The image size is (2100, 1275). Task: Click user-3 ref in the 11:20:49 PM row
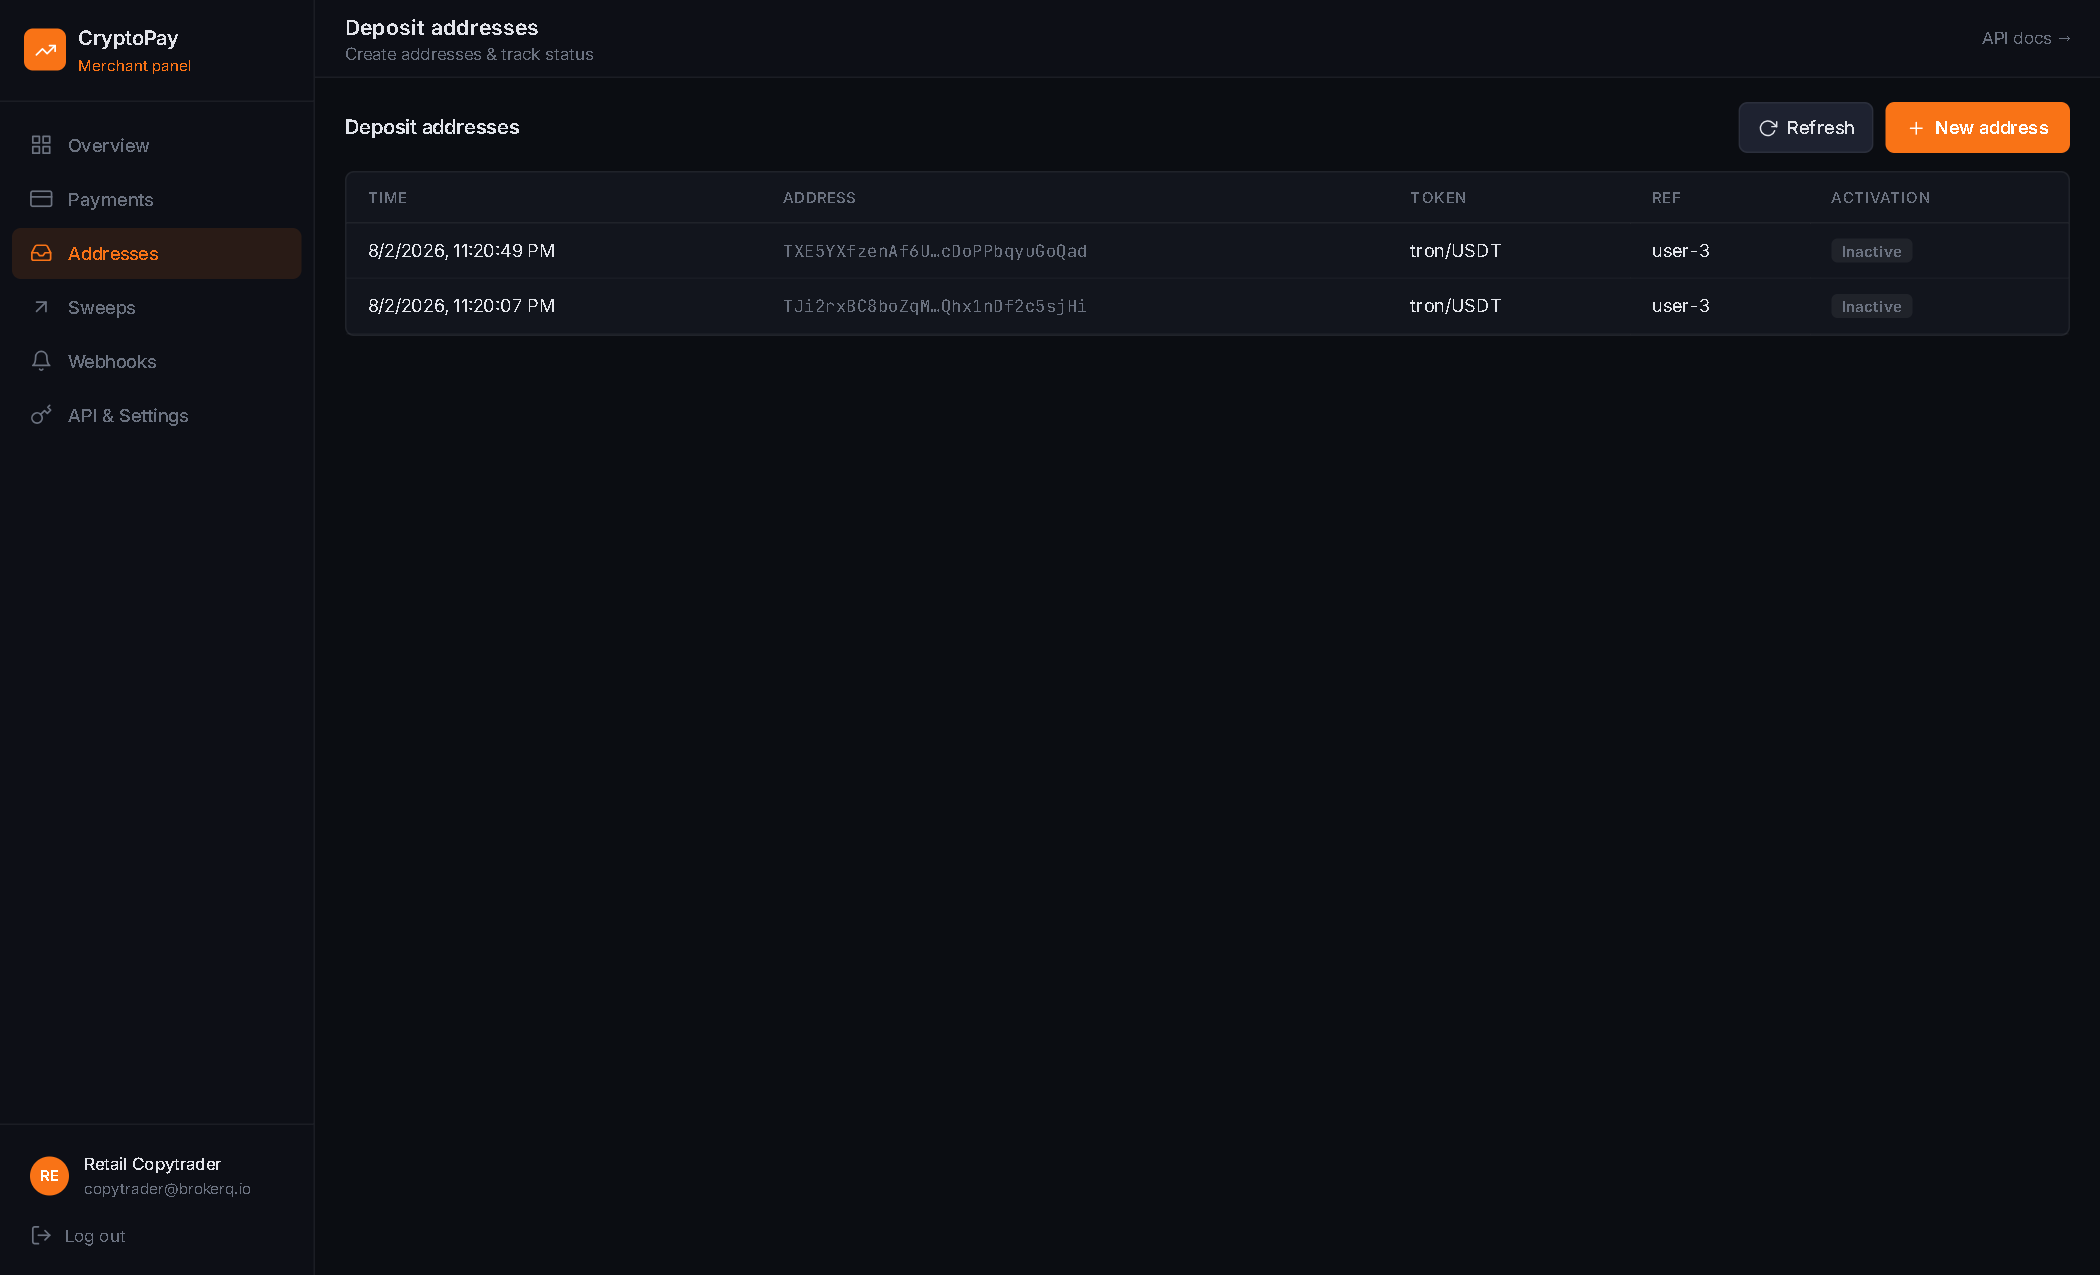[1680, 251]
